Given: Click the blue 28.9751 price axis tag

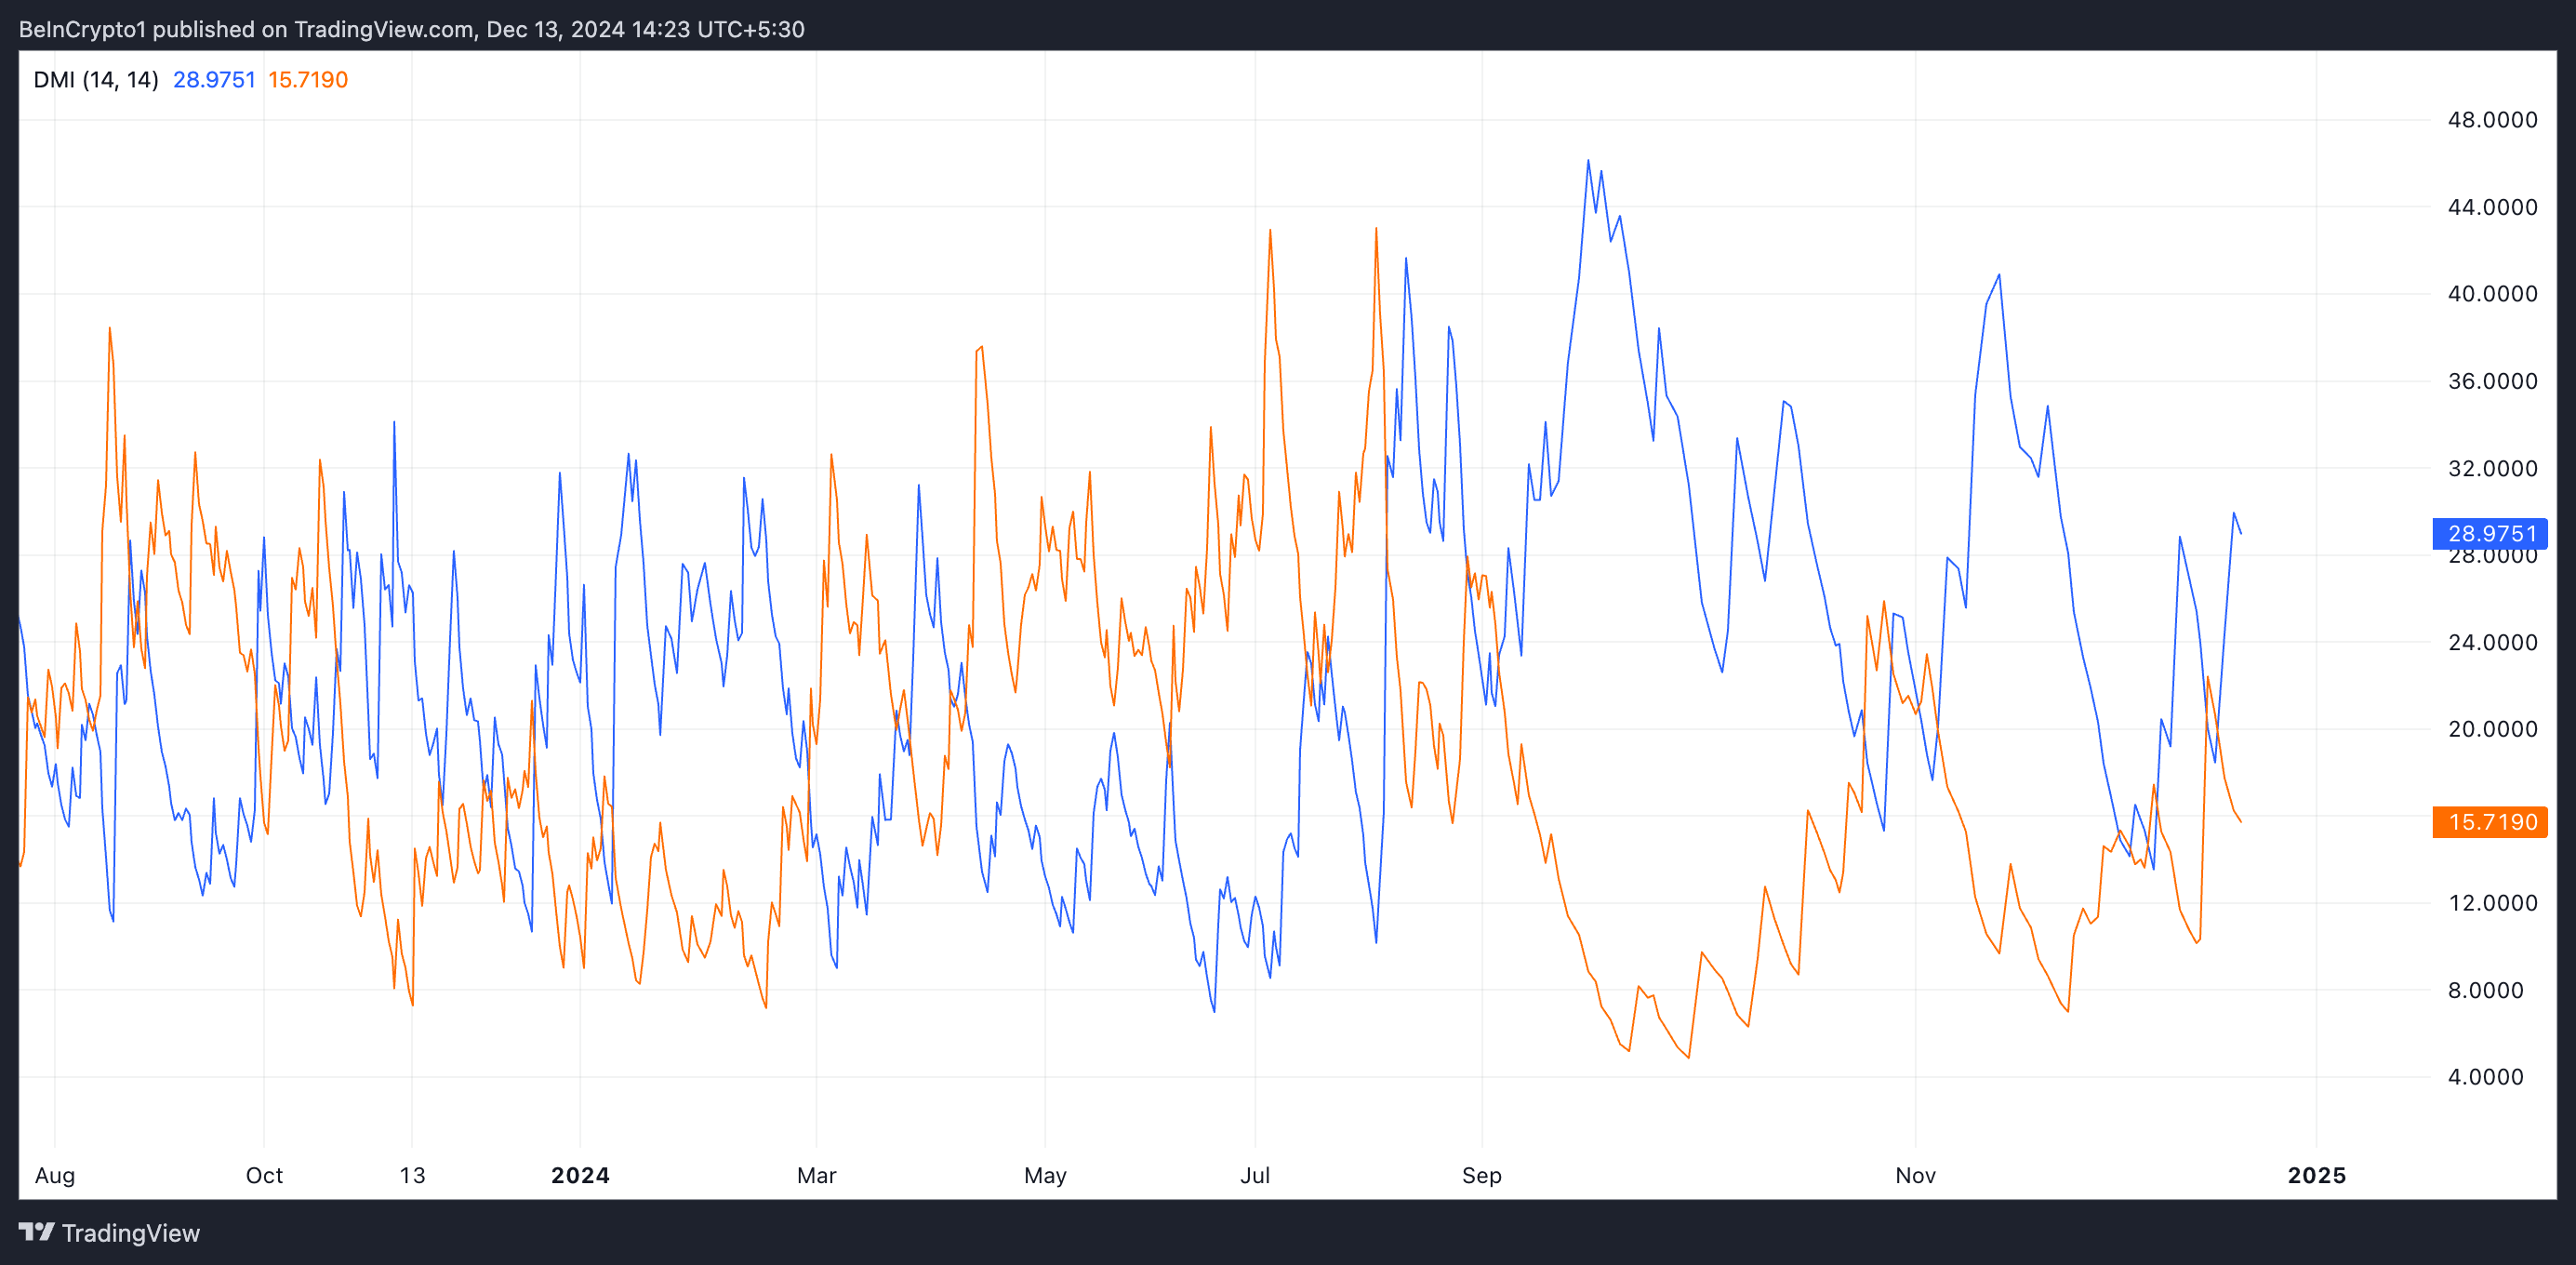Looking at the screenshot, I should (2489, 534).
